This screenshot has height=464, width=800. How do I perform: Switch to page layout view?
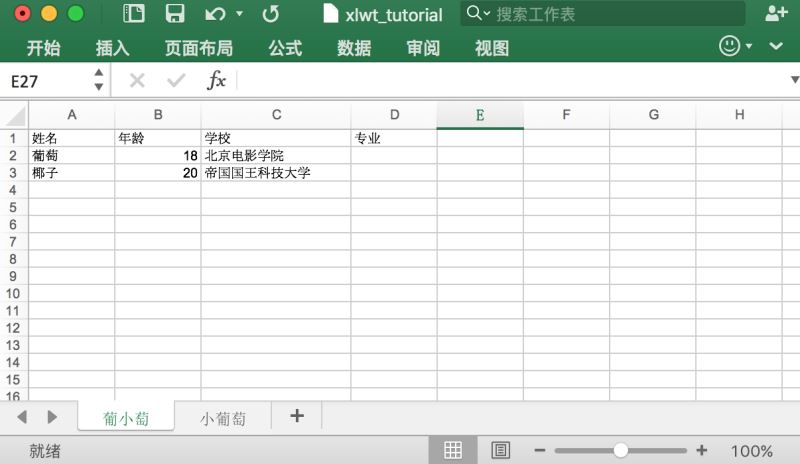coord(501,450)
